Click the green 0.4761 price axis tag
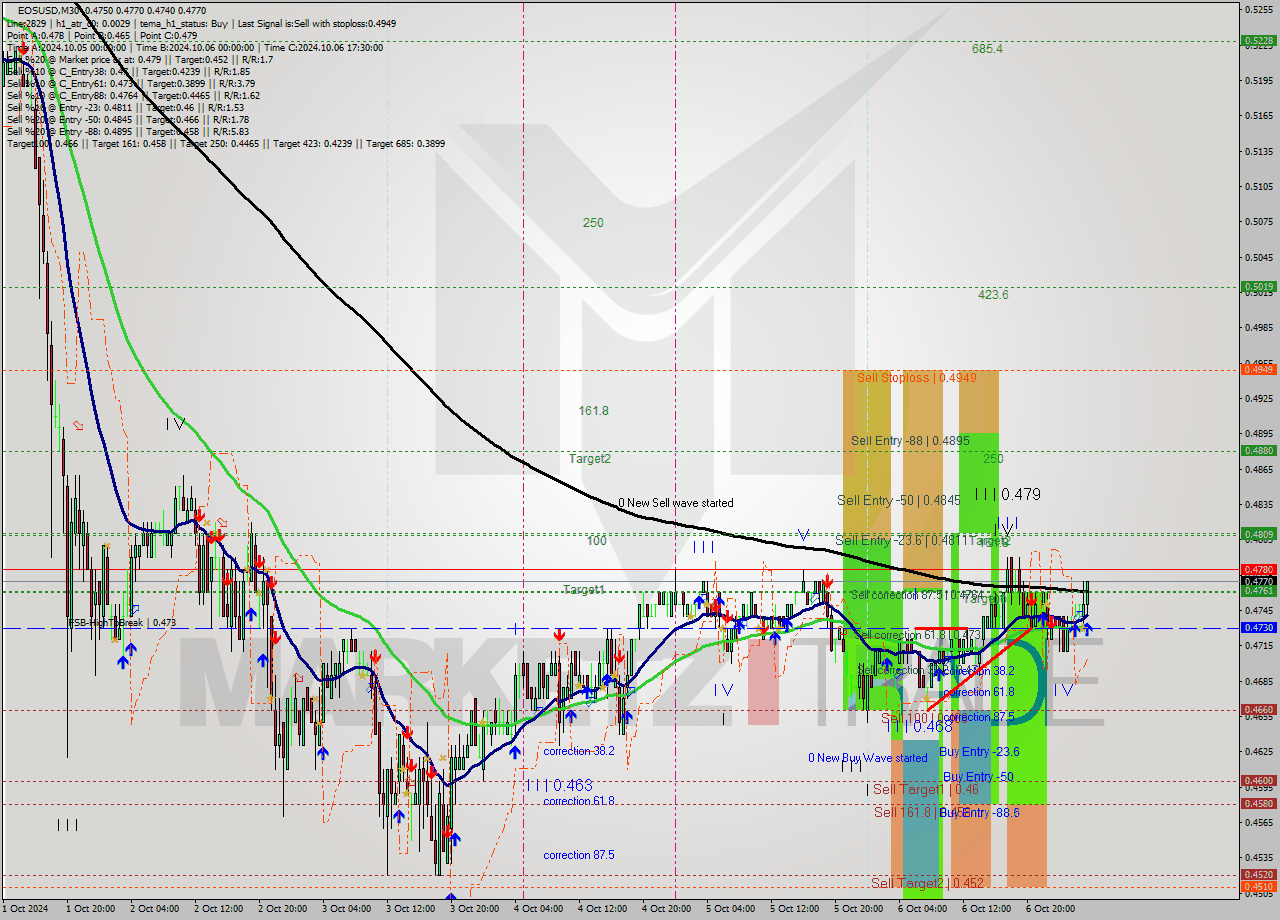This screenshot has height=920, width=1280. [x=1258, y=591]
